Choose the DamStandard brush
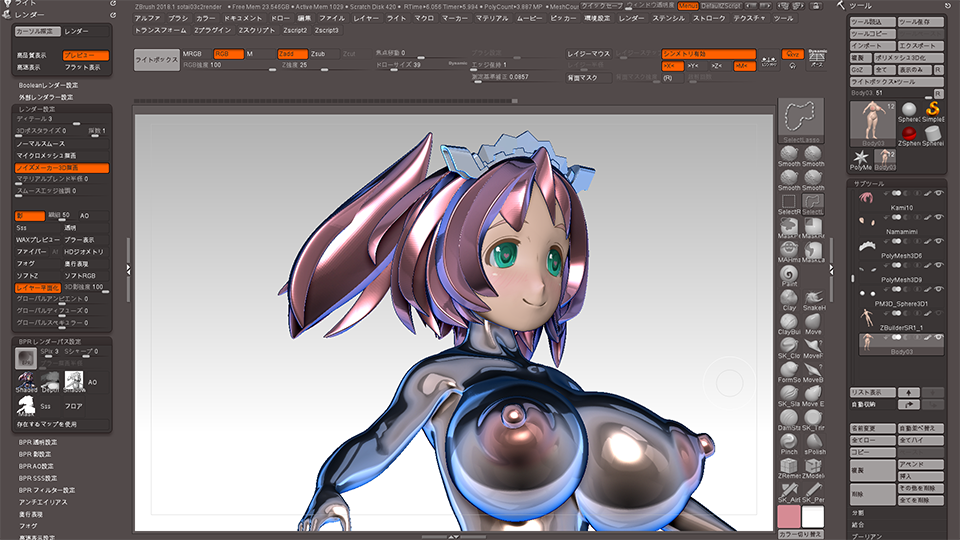960x540 pixels. (x=789, y=419)
